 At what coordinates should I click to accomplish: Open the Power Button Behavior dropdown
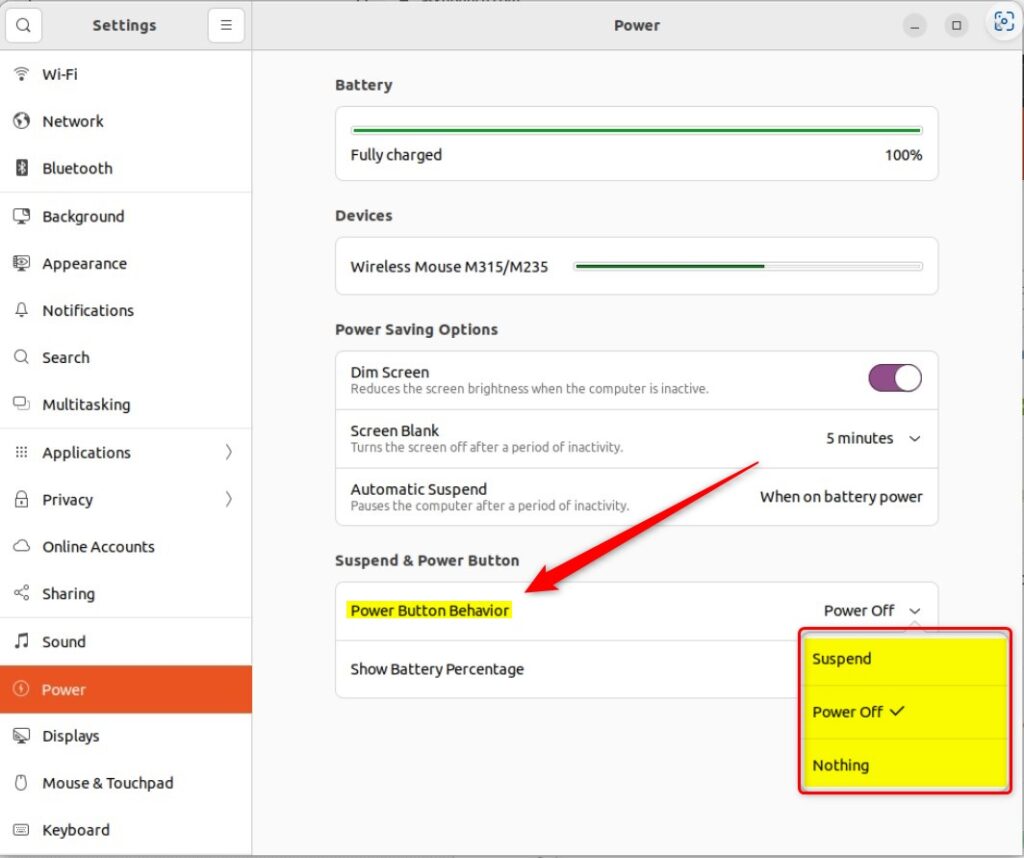(x=872, y=610)
